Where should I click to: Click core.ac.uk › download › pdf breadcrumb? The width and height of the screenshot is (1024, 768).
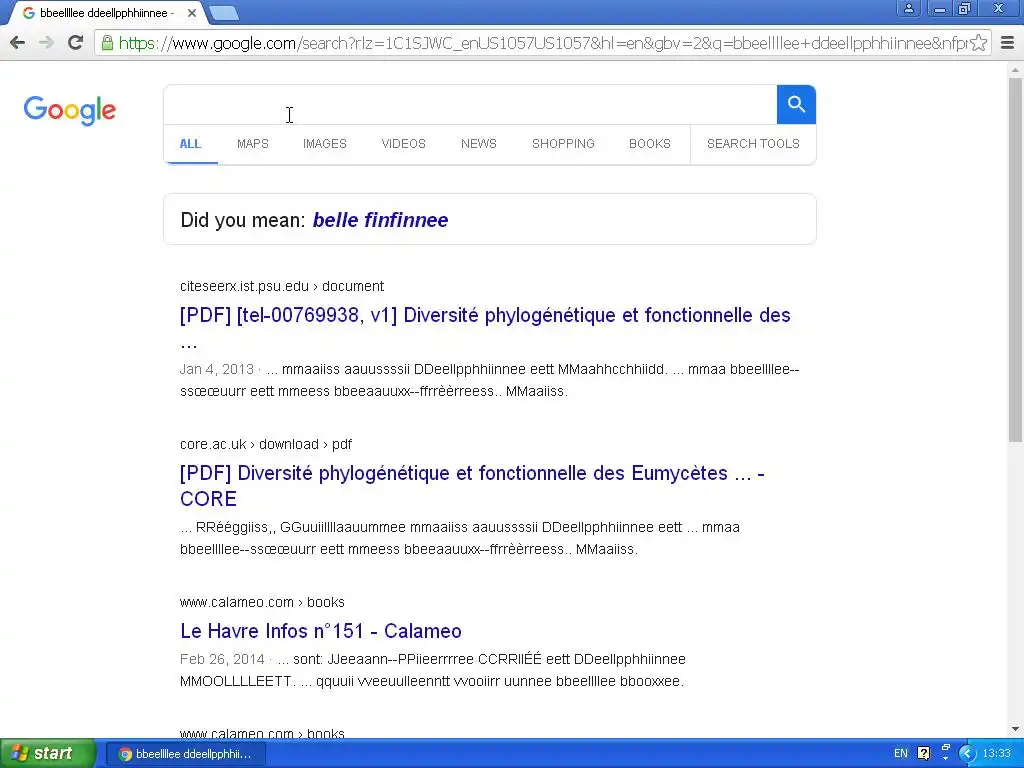pyautogui.click(x=266, y=444)
